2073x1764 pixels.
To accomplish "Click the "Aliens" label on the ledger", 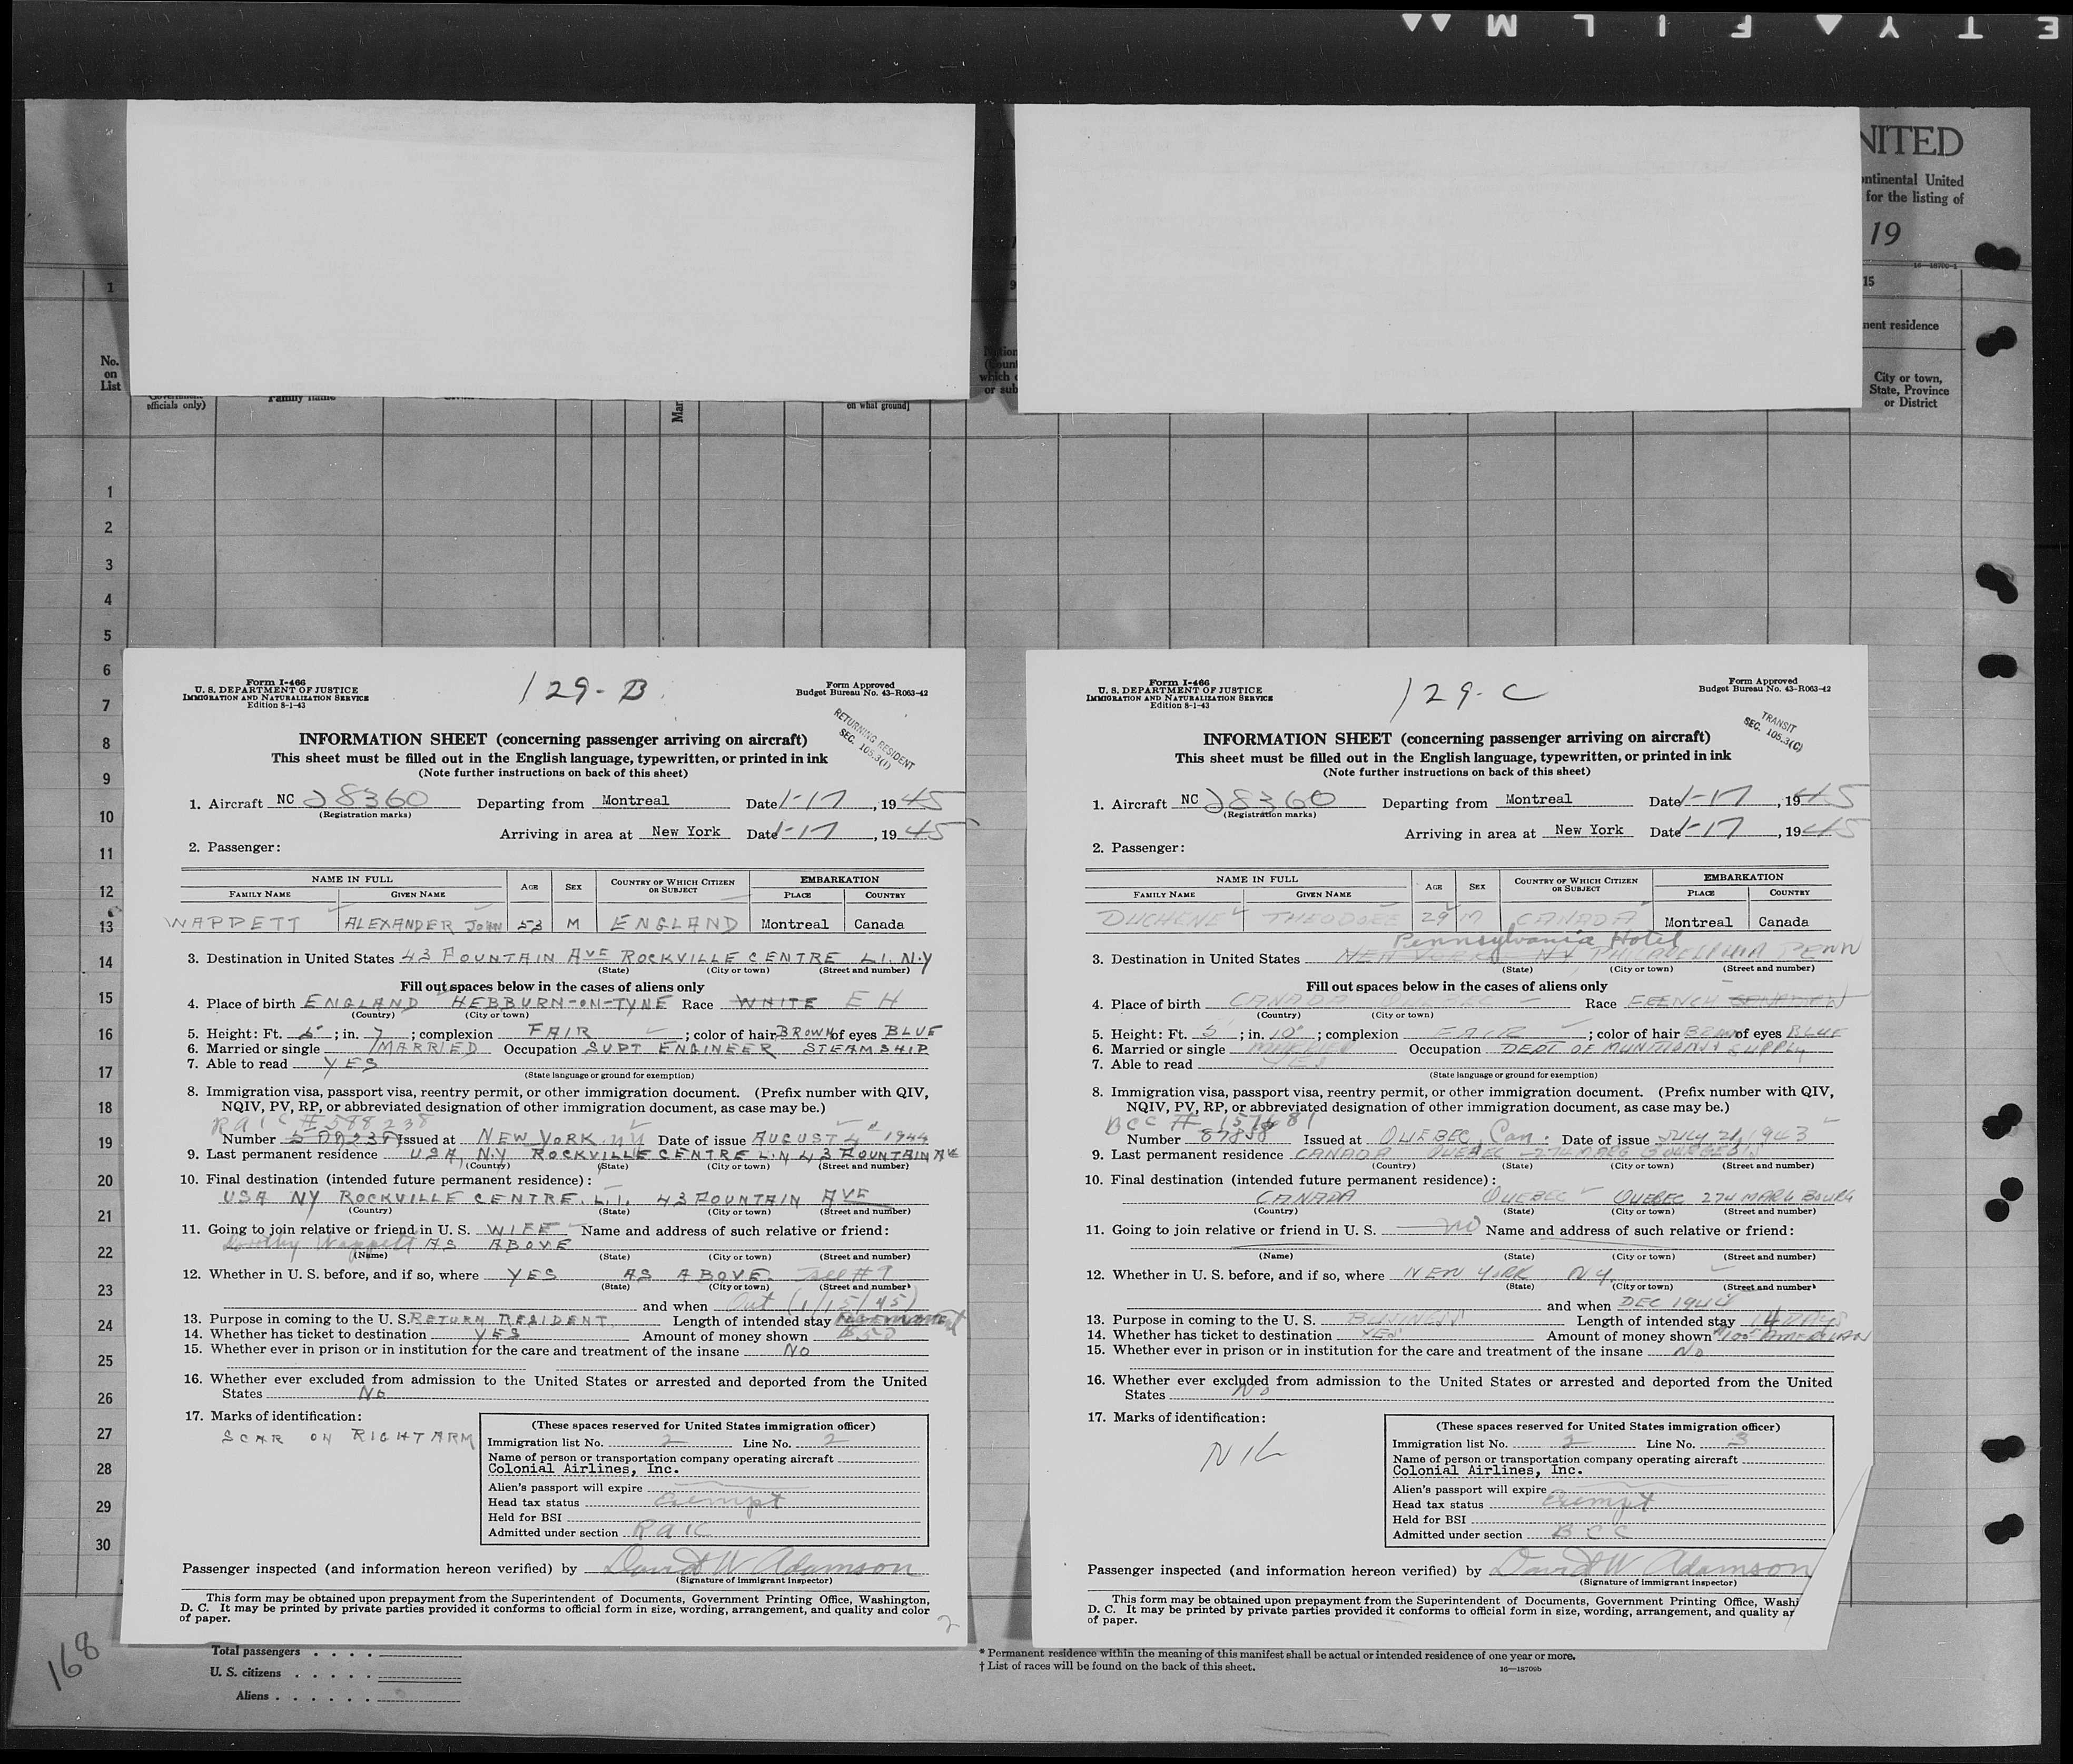I will point(253,1696).
